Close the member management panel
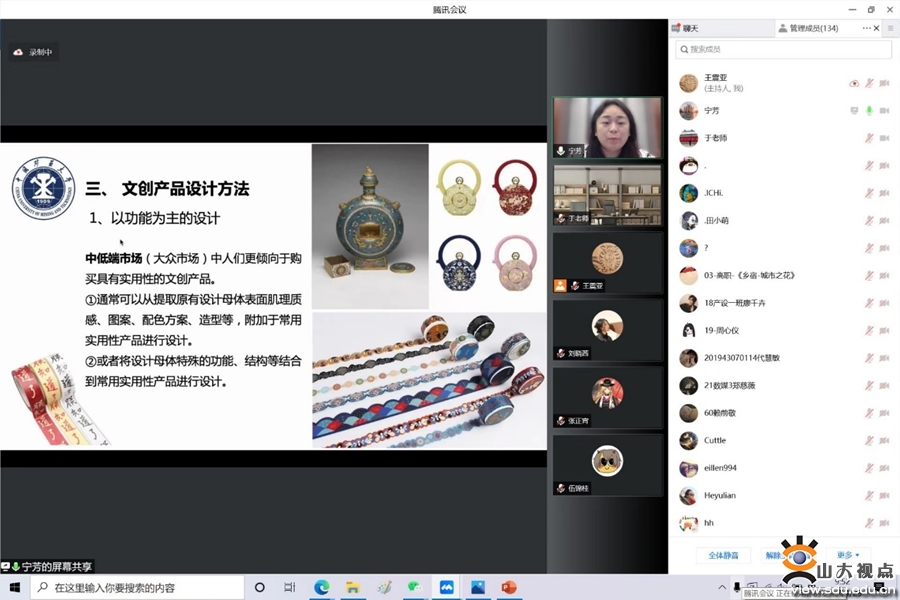 [877, 28]
